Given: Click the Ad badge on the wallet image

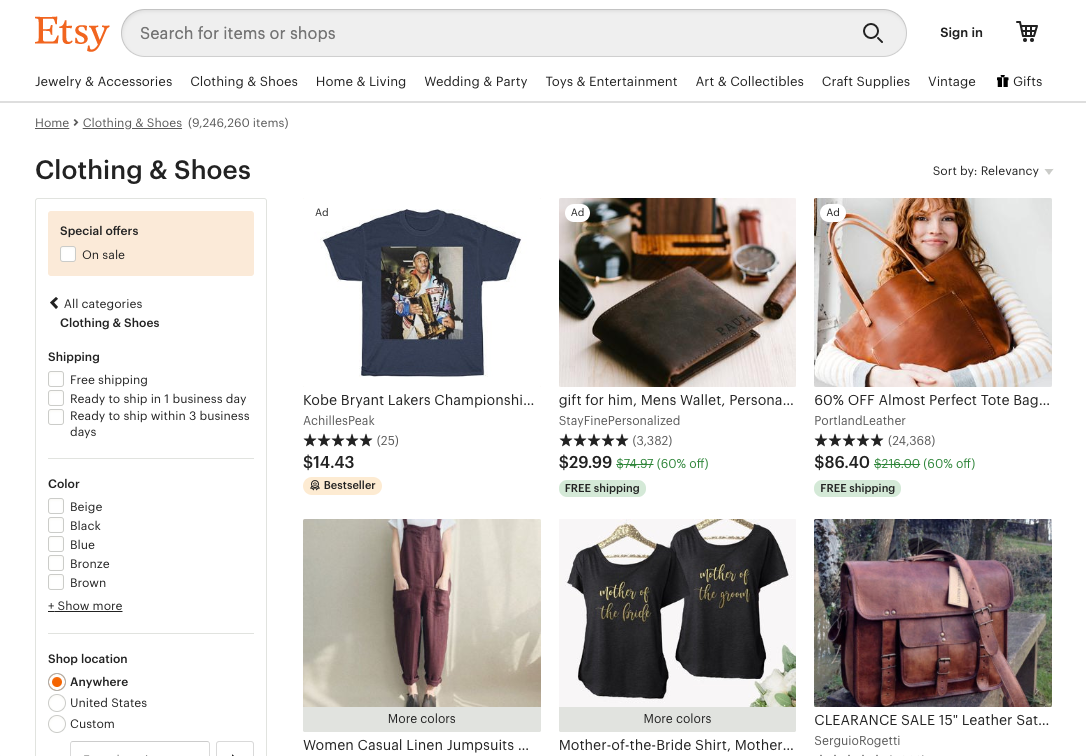Looking at the screenshot, I should pyautogui.click(x=578, y=213).
